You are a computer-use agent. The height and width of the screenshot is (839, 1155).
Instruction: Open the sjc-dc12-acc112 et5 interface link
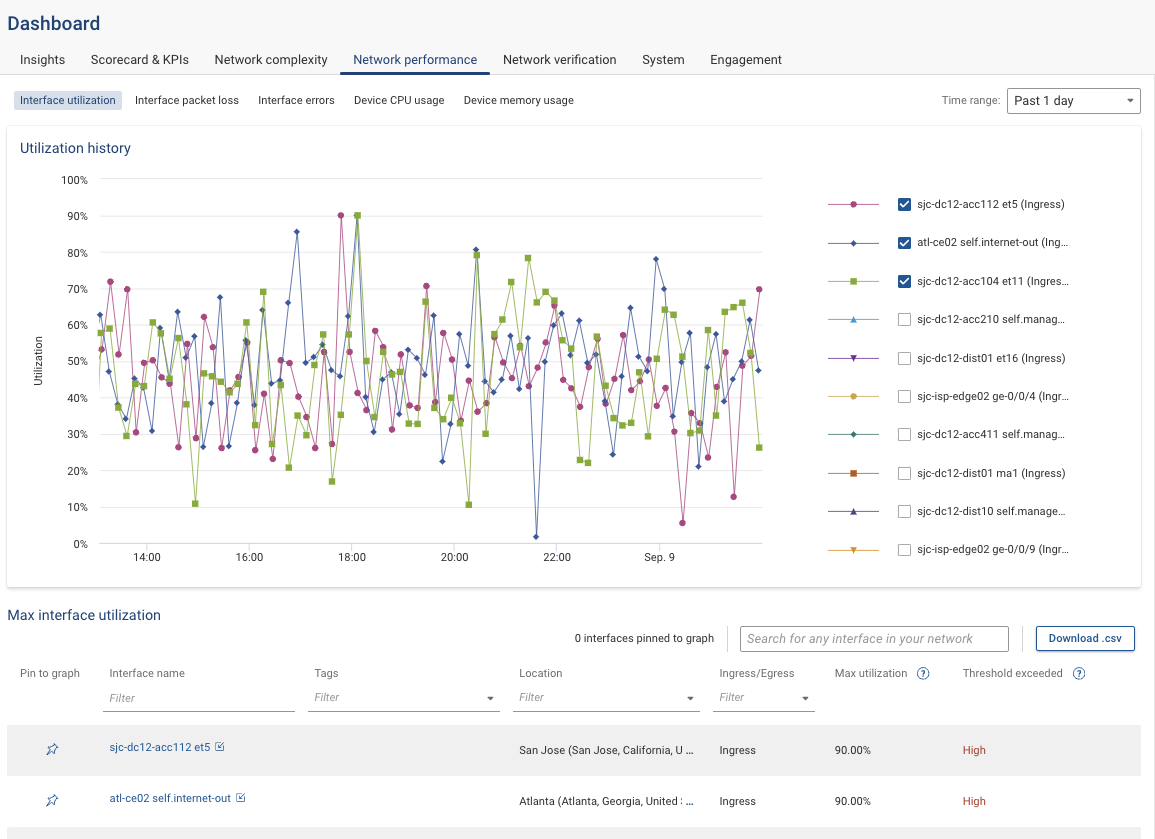click(160, 747)
